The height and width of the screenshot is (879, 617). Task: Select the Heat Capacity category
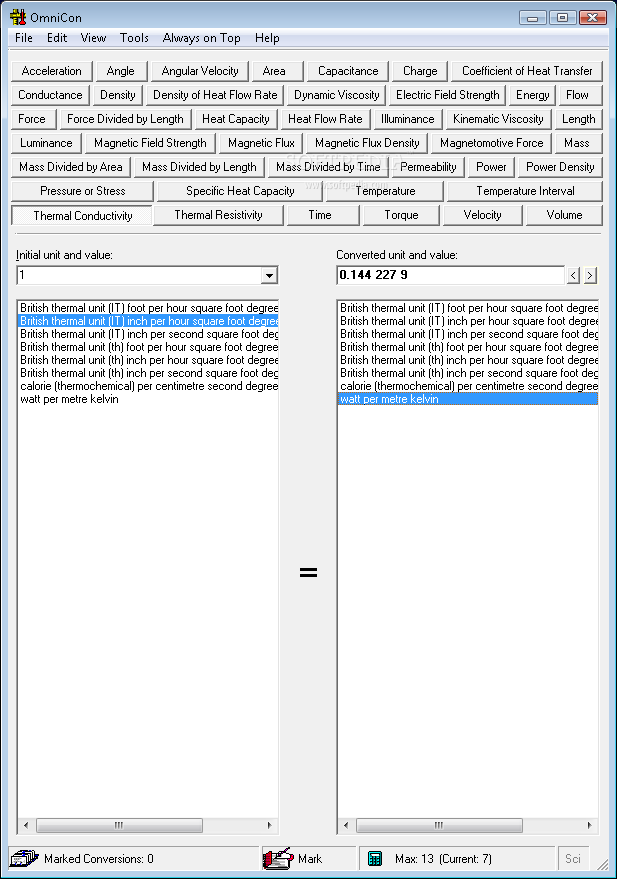236,119
